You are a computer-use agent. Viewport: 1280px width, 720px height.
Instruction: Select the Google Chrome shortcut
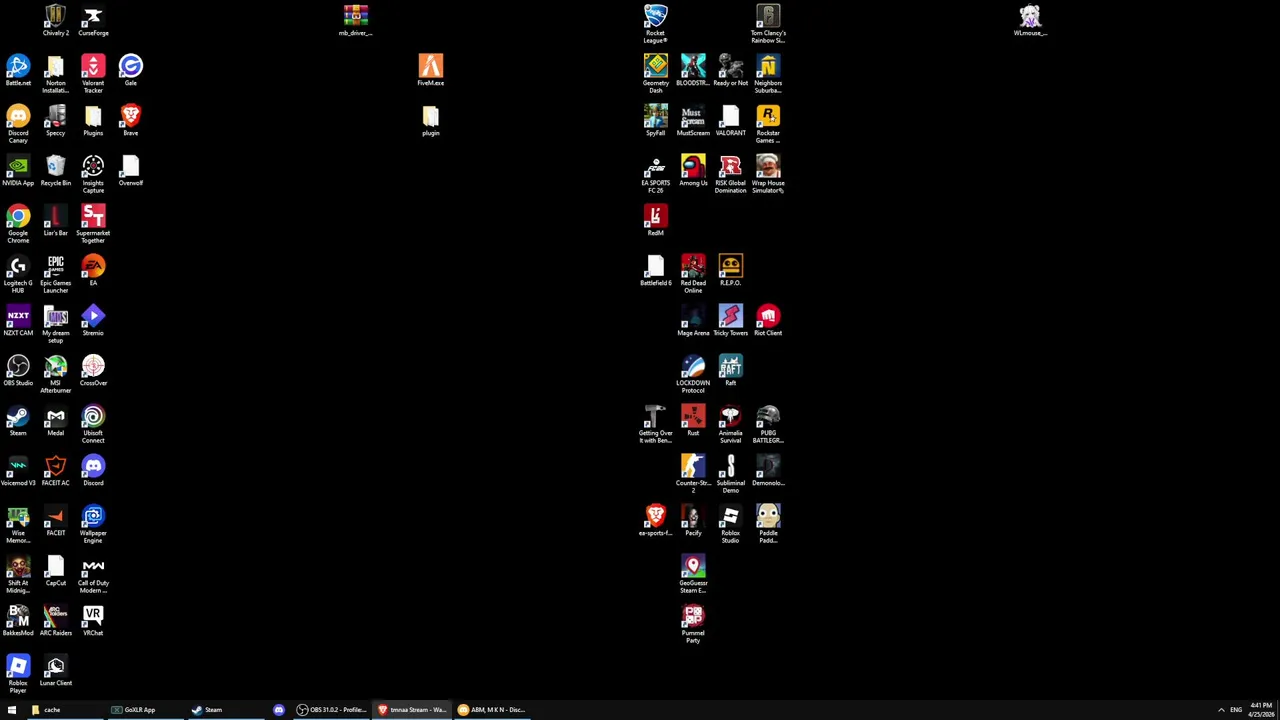click(18, 223)
